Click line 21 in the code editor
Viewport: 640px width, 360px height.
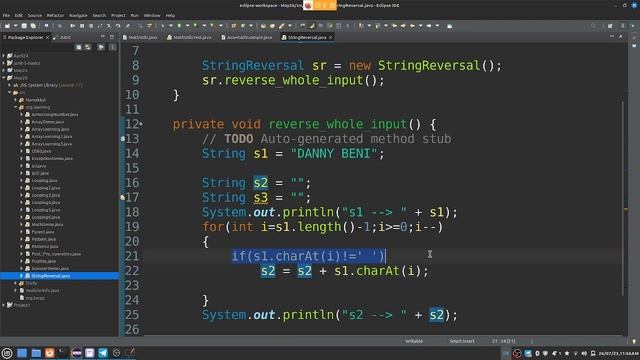383,256
